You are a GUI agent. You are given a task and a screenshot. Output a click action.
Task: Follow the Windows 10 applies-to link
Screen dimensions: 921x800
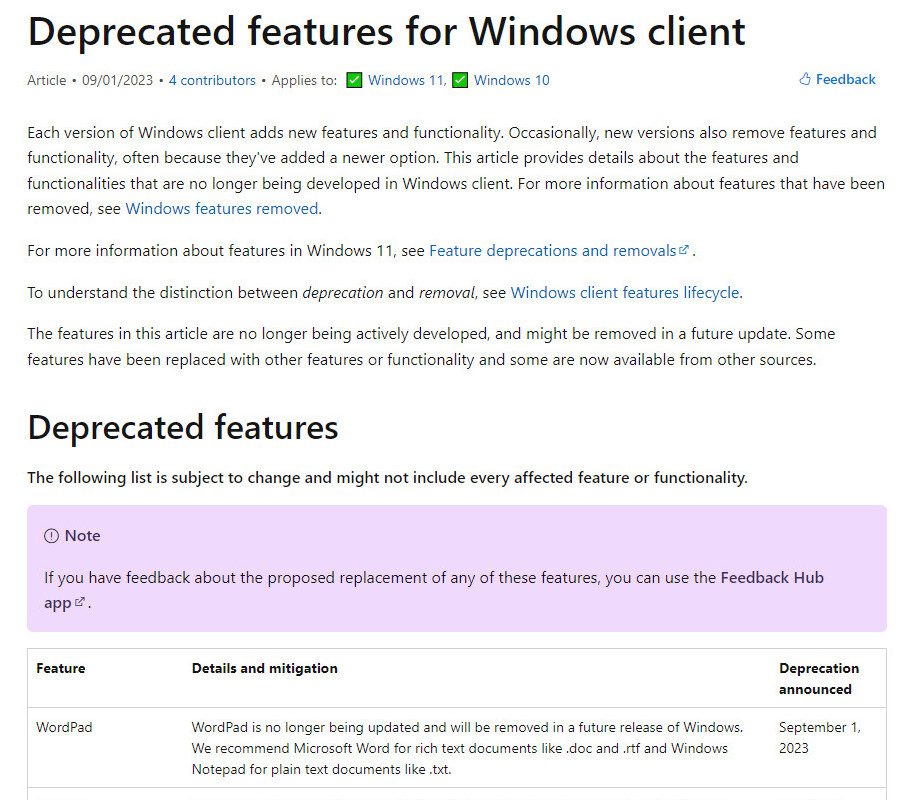[511, 80]
